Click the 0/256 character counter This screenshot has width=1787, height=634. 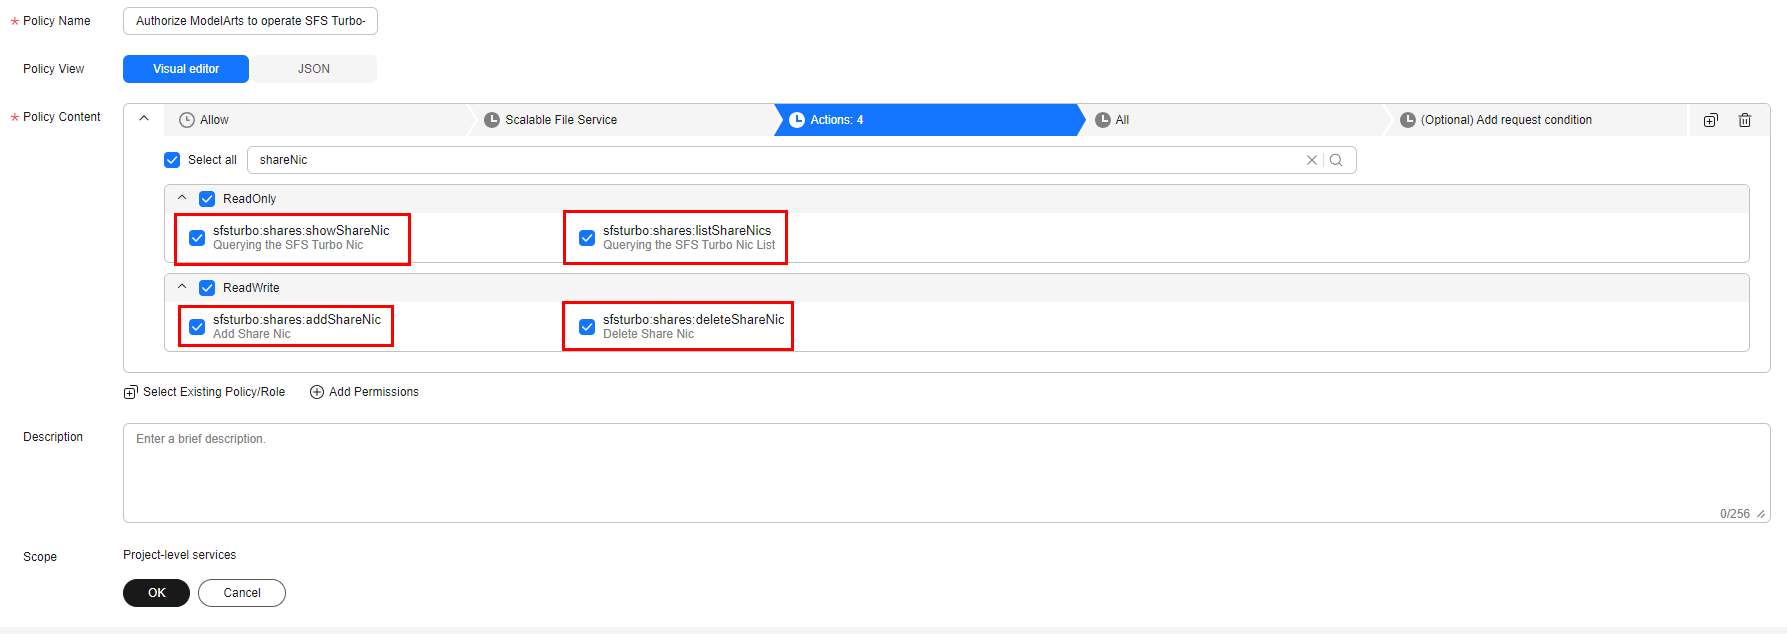coord(1735,514)
